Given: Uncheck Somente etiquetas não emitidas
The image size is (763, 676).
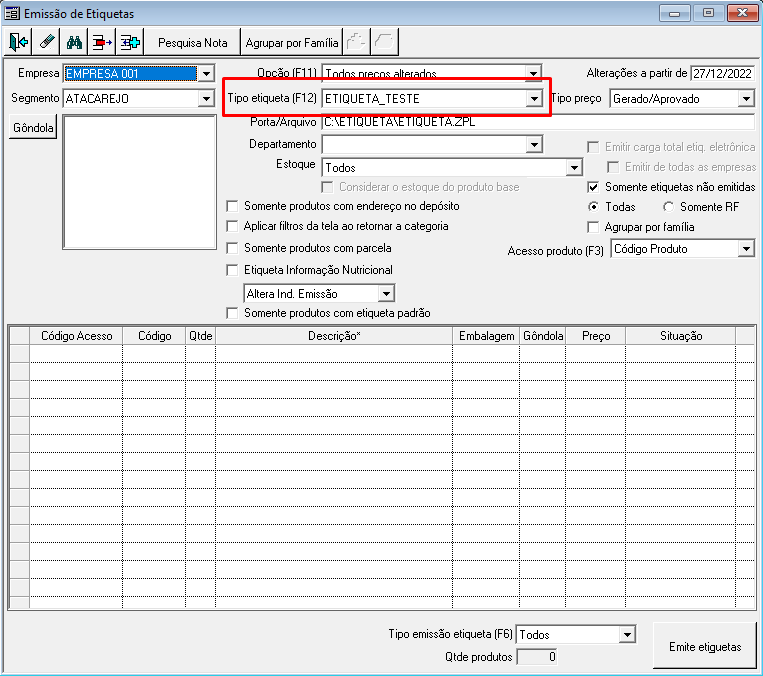Looking at the screenshot, I should [x=593, y=187].
